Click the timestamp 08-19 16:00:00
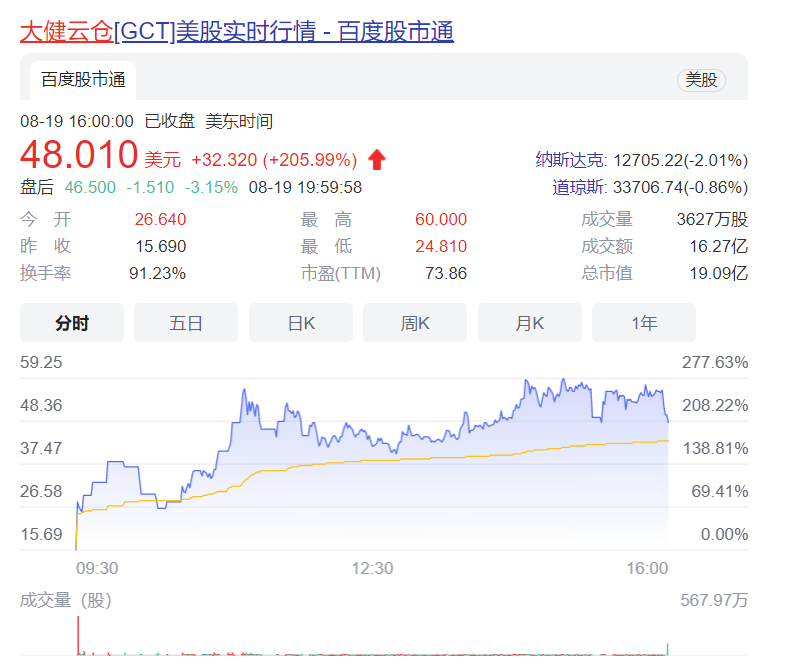 [77, 122]
